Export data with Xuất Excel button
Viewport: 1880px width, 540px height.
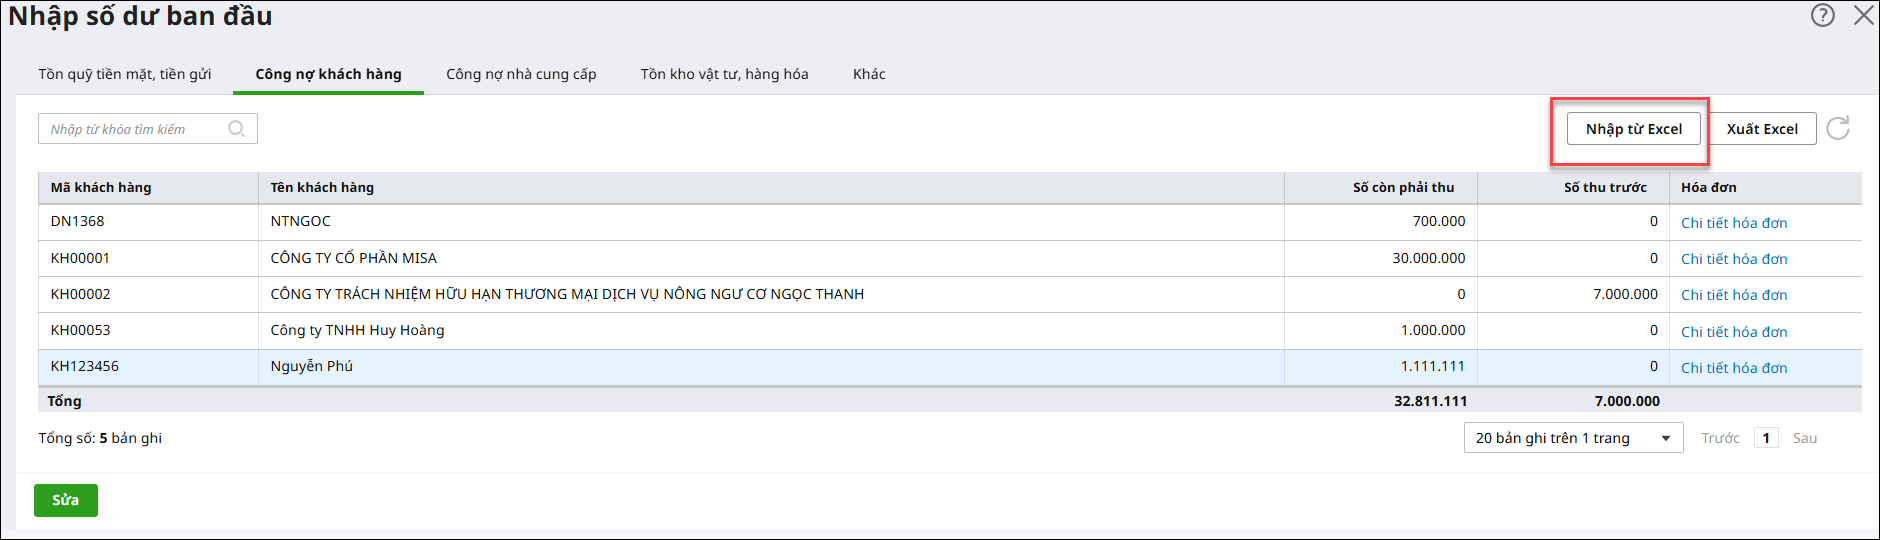tap(1762, 129)
